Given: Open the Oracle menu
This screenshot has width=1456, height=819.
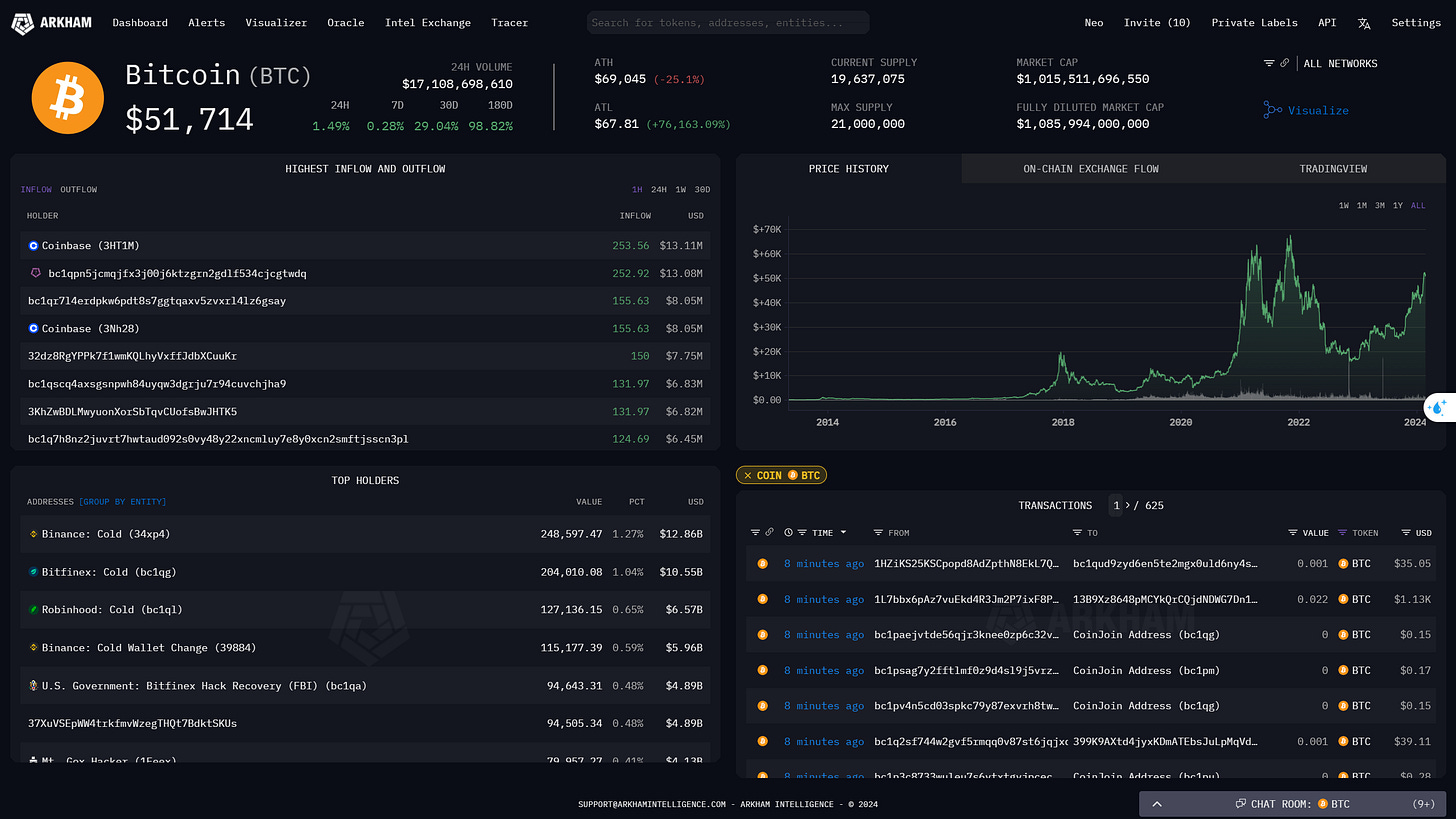Looking at the screenshot, I should 346,22.
